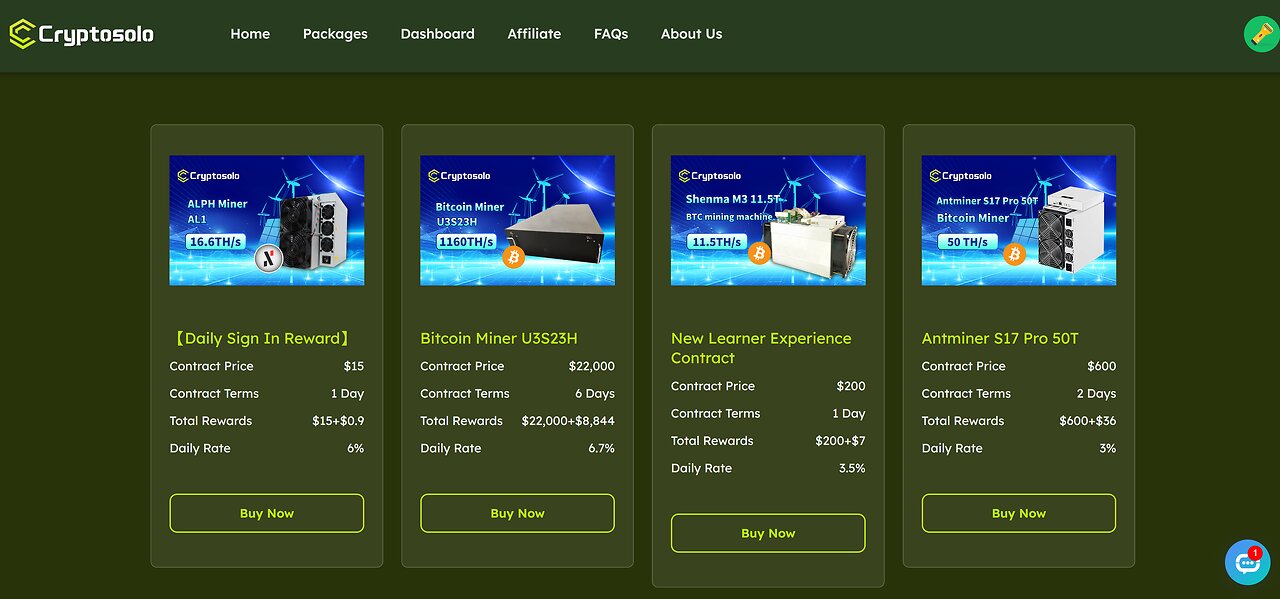Click Buy Now for Daily Sign In Reward
The height and width of the screenshot is (599, 1280).
267,513
